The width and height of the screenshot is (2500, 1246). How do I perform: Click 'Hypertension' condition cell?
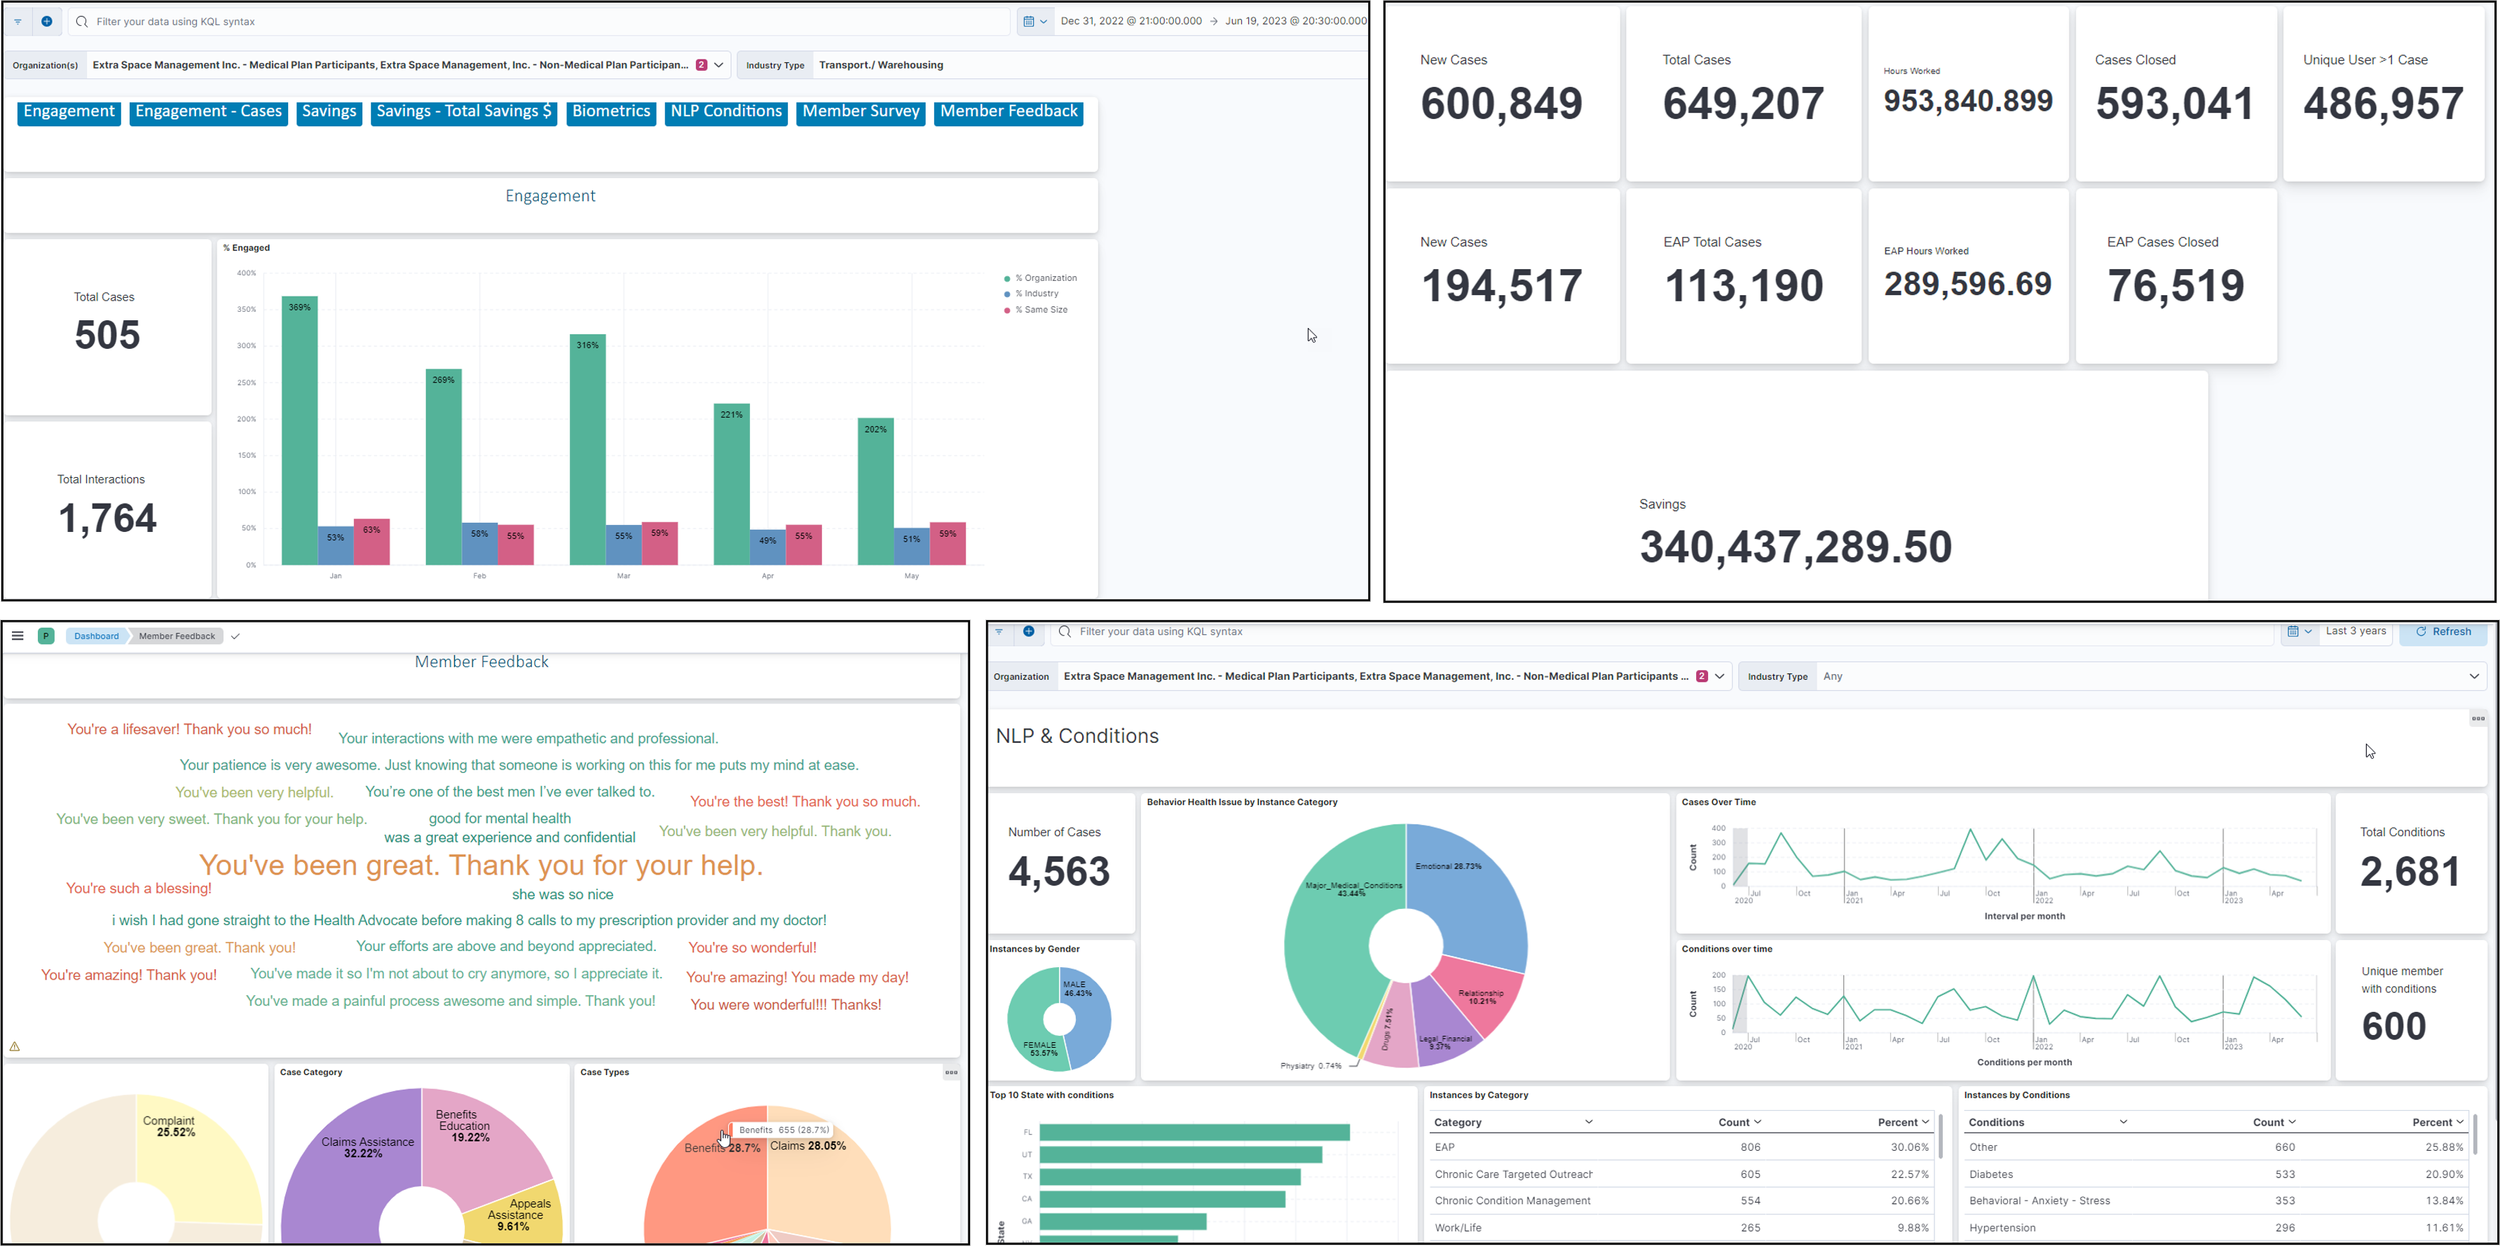(2002, 1228)
